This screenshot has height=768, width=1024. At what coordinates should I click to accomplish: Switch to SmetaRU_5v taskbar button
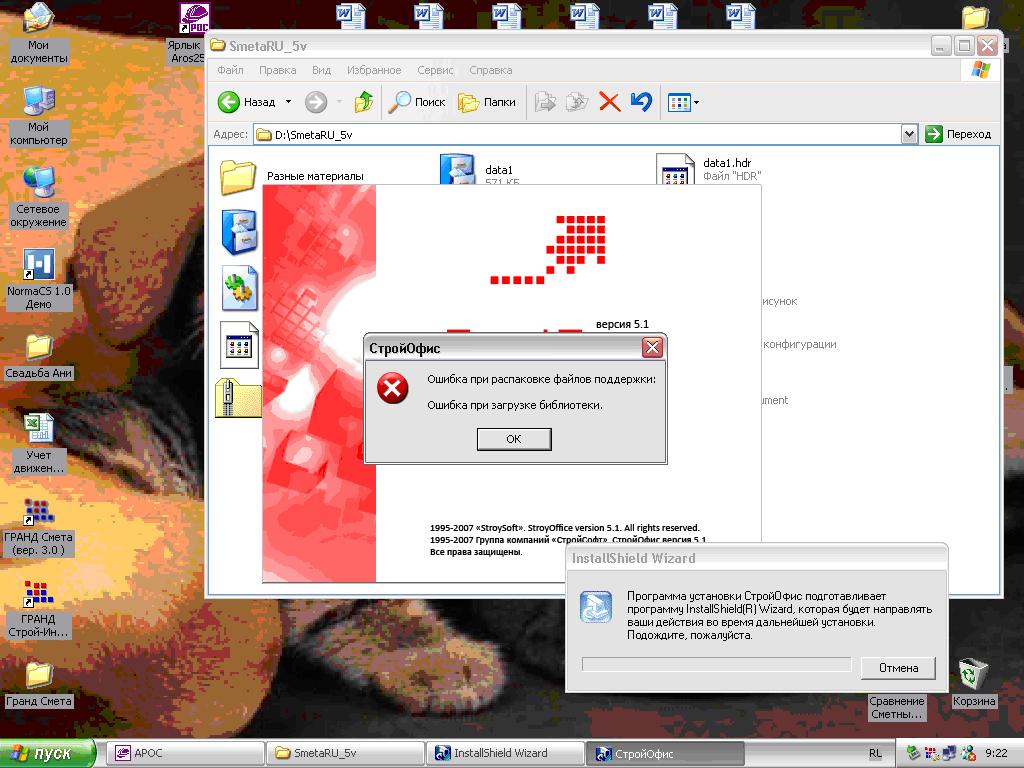tap(345, 753)
